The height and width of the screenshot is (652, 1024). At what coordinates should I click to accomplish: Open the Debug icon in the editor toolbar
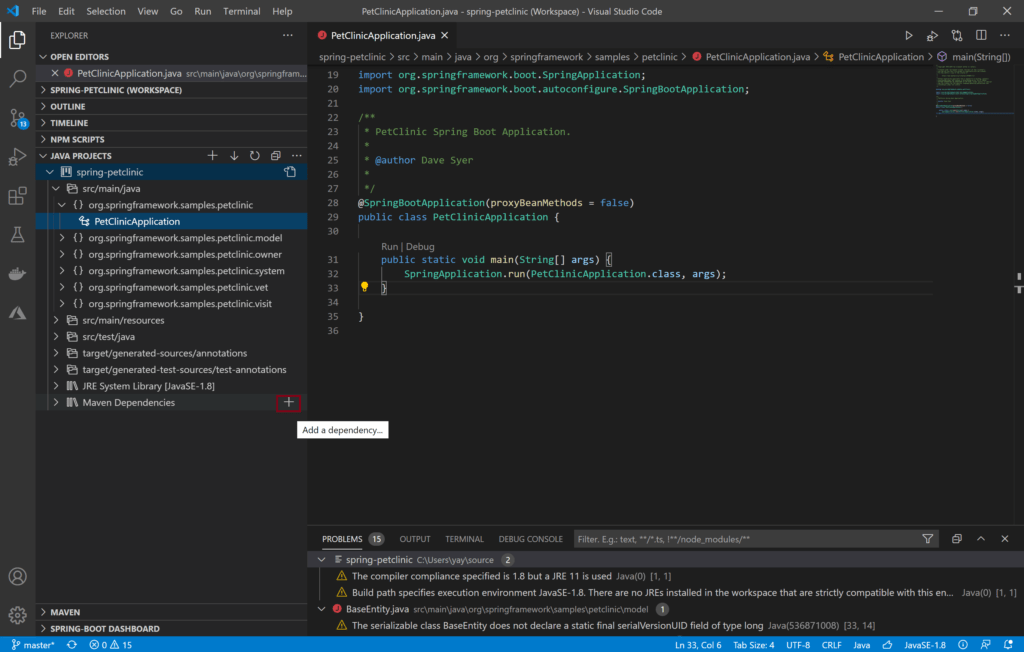coord(932,34)
